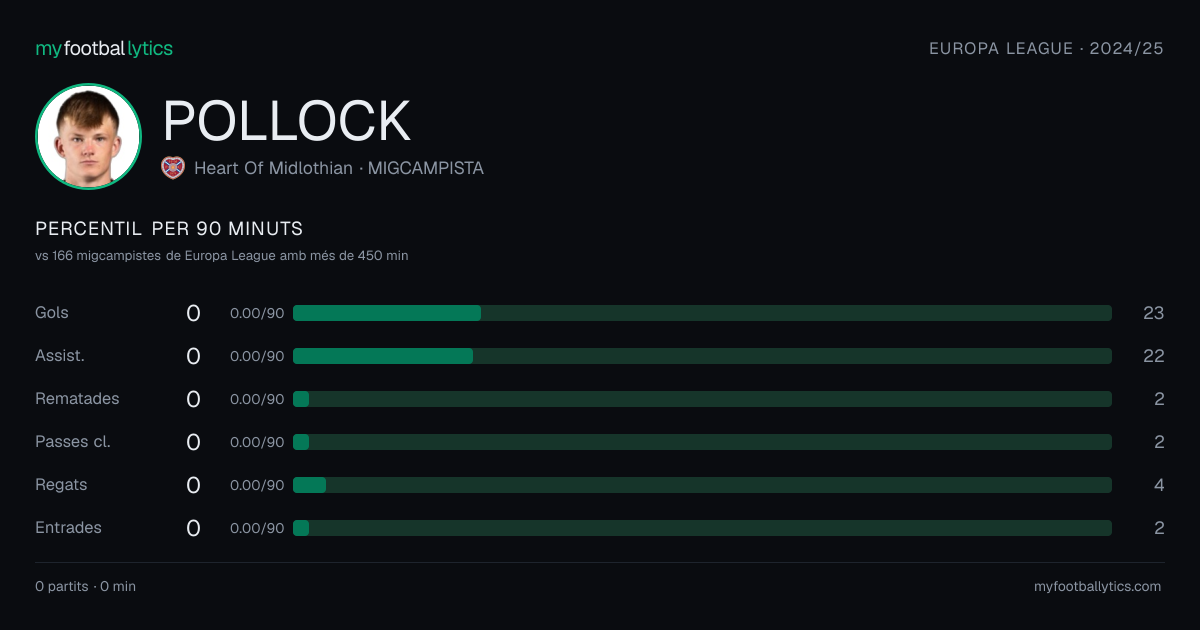Select the Regats stat label

pyautogui.click(x=61, y=485)
